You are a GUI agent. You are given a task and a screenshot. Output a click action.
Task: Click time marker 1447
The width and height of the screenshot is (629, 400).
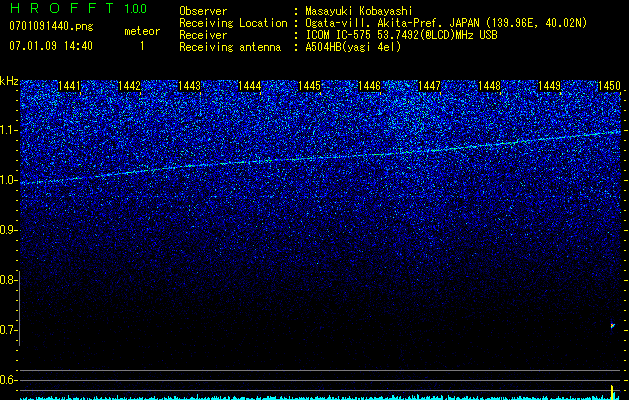(x=430, y=86)
